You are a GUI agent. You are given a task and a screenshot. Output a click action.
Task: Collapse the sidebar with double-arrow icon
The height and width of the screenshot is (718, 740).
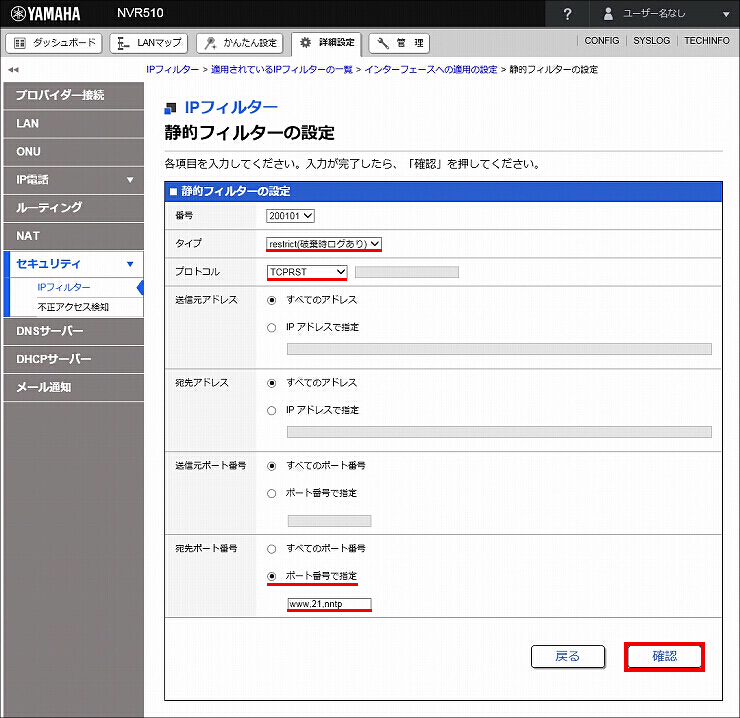[13, 70]
